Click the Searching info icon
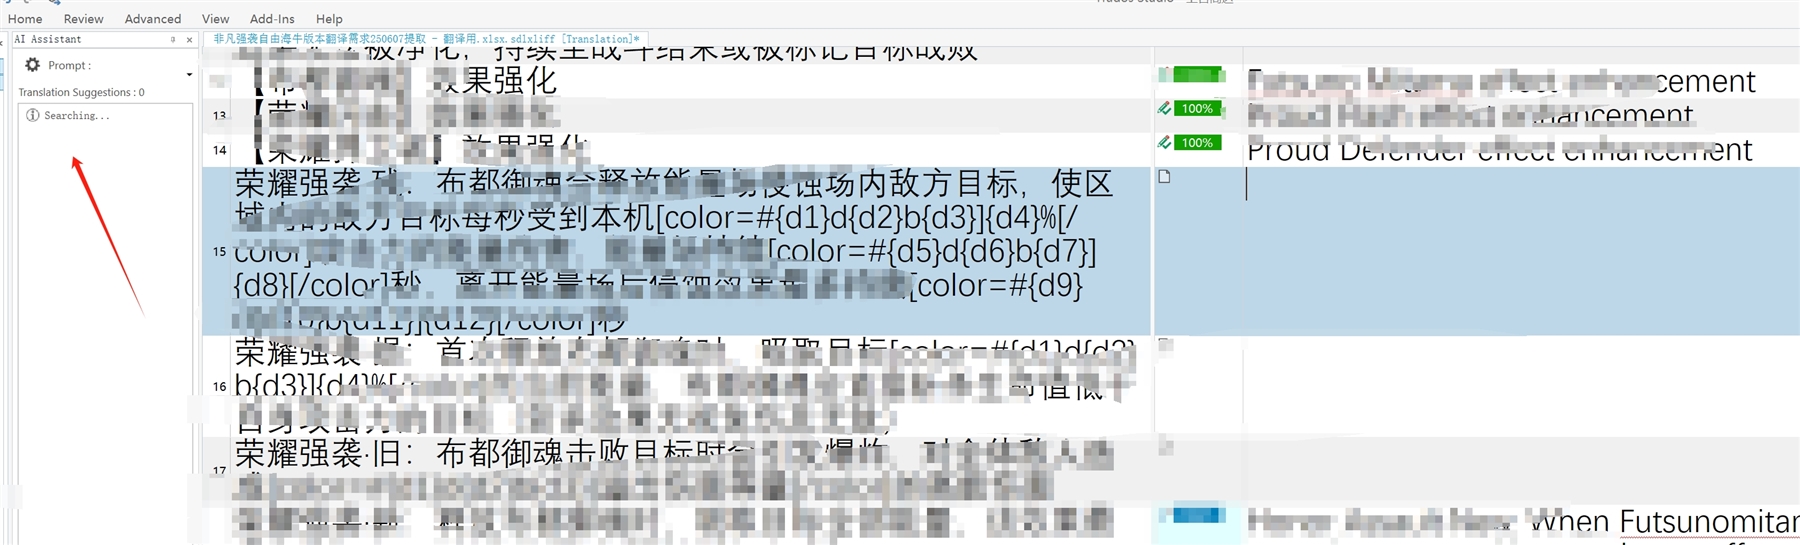1800x545 pixels. [x=33, y=115]
